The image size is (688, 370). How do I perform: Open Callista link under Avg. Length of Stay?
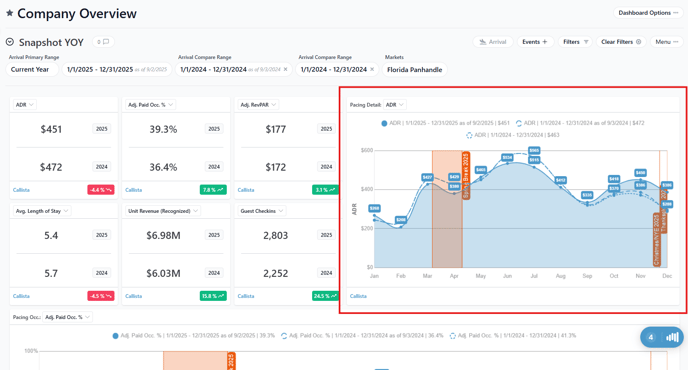point(21,296)
